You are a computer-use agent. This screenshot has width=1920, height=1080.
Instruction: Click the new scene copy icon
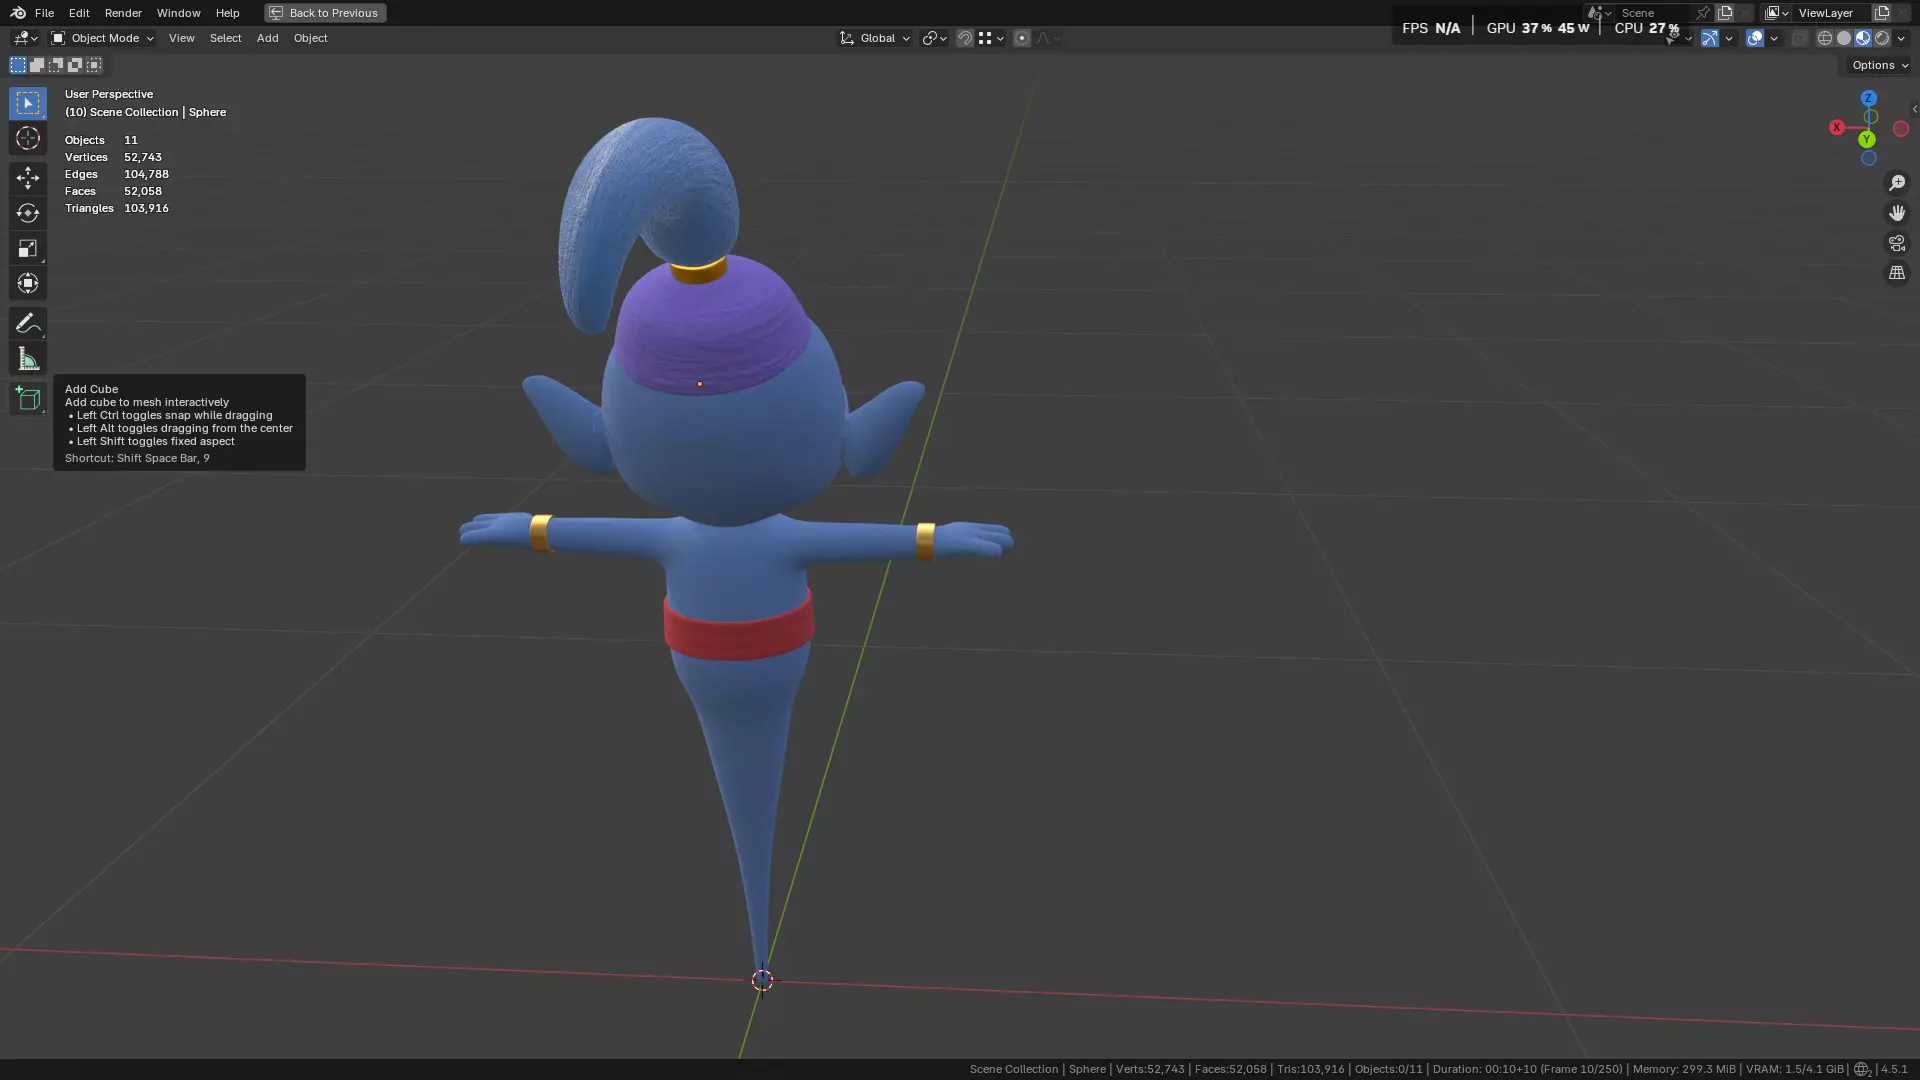1725,13
